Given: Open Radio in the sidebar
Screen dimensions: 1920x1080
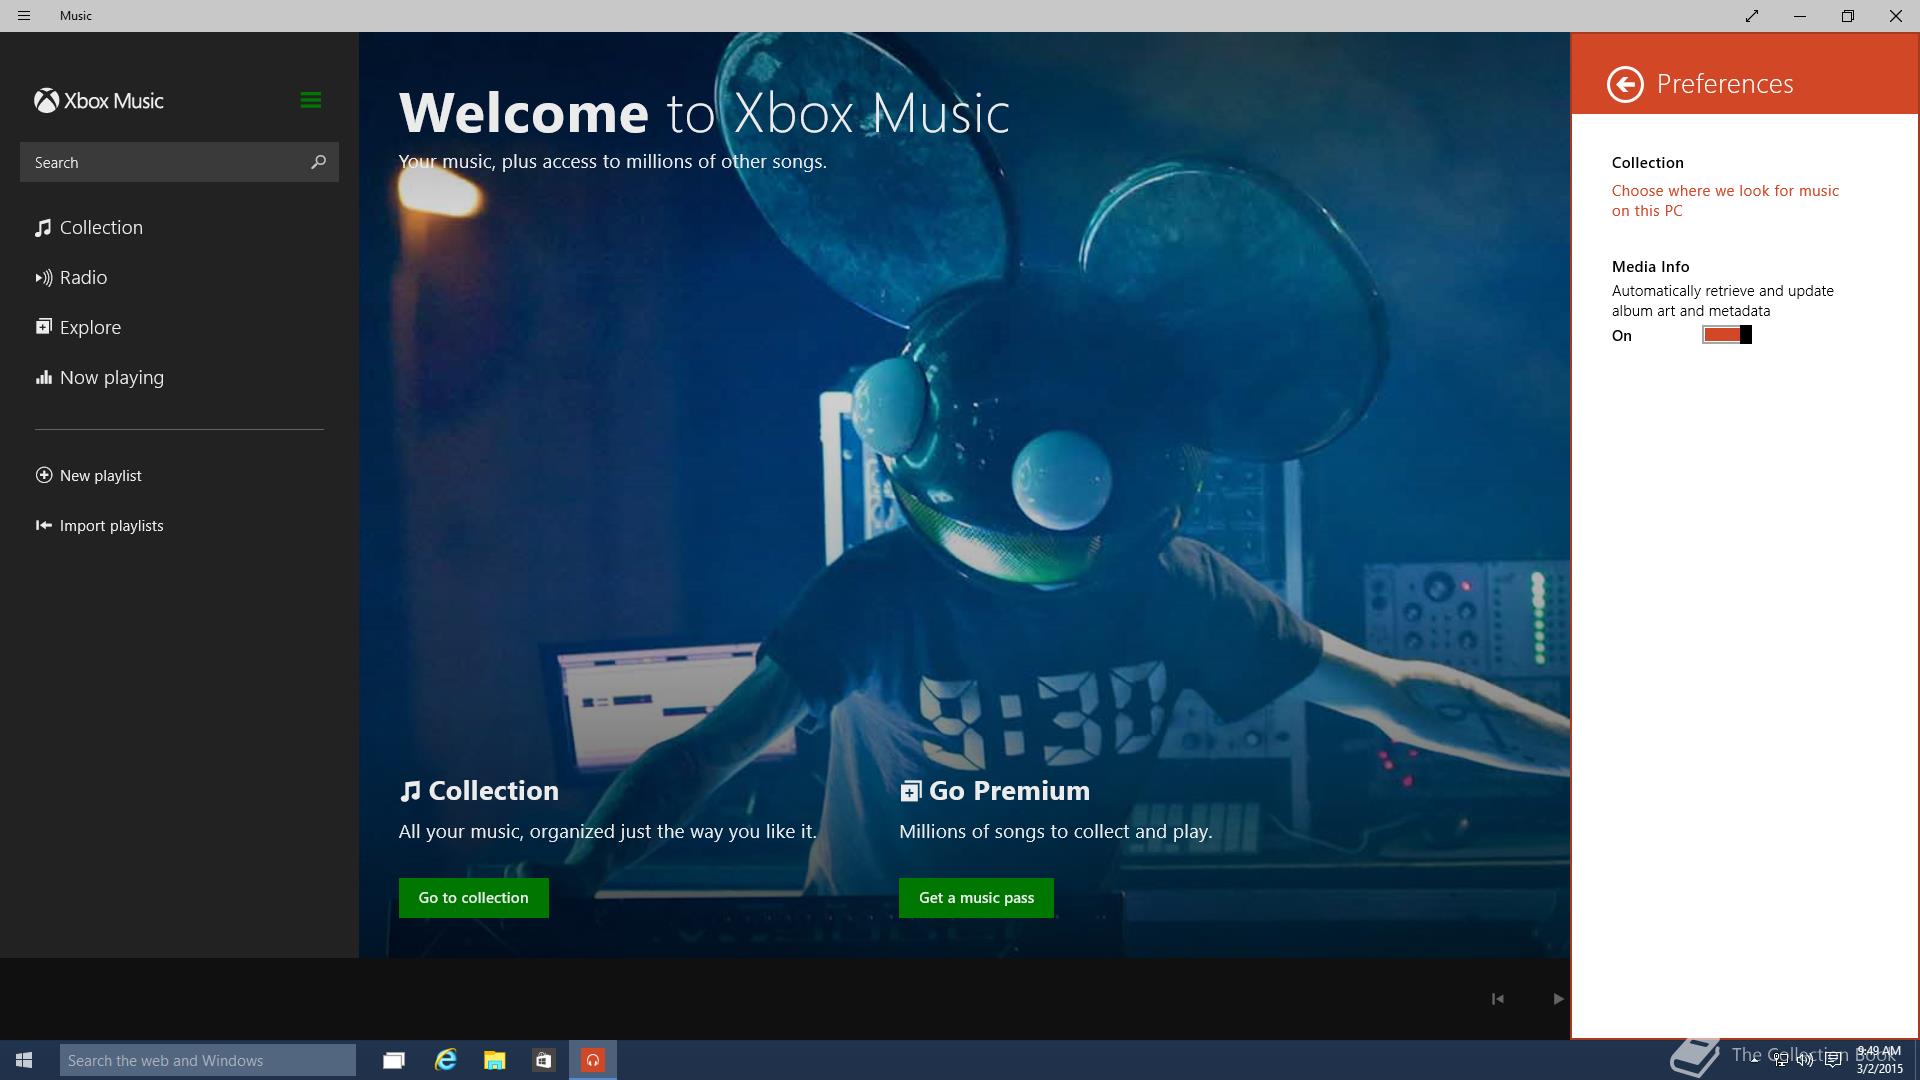Looking at the screenshot, I should click(x=72, y=278).
